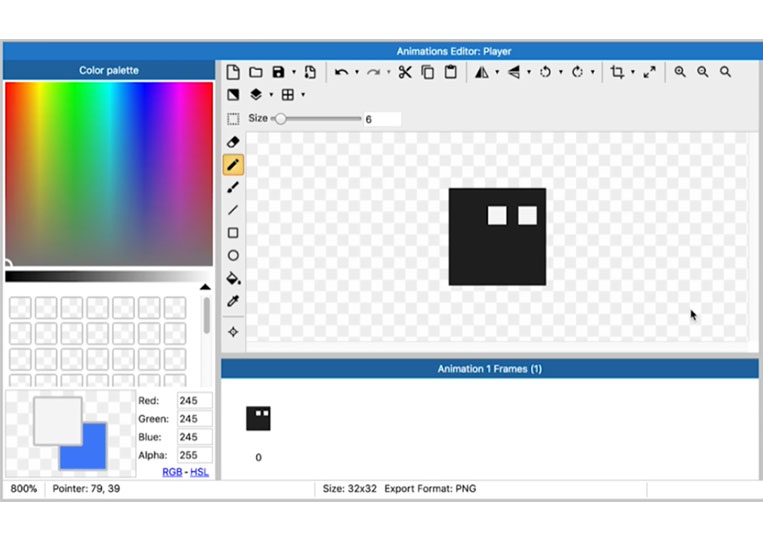The height and width of the screenshot is (541, 763).
Task: Click the 800% zoom level in status bar
Action: 24,489
